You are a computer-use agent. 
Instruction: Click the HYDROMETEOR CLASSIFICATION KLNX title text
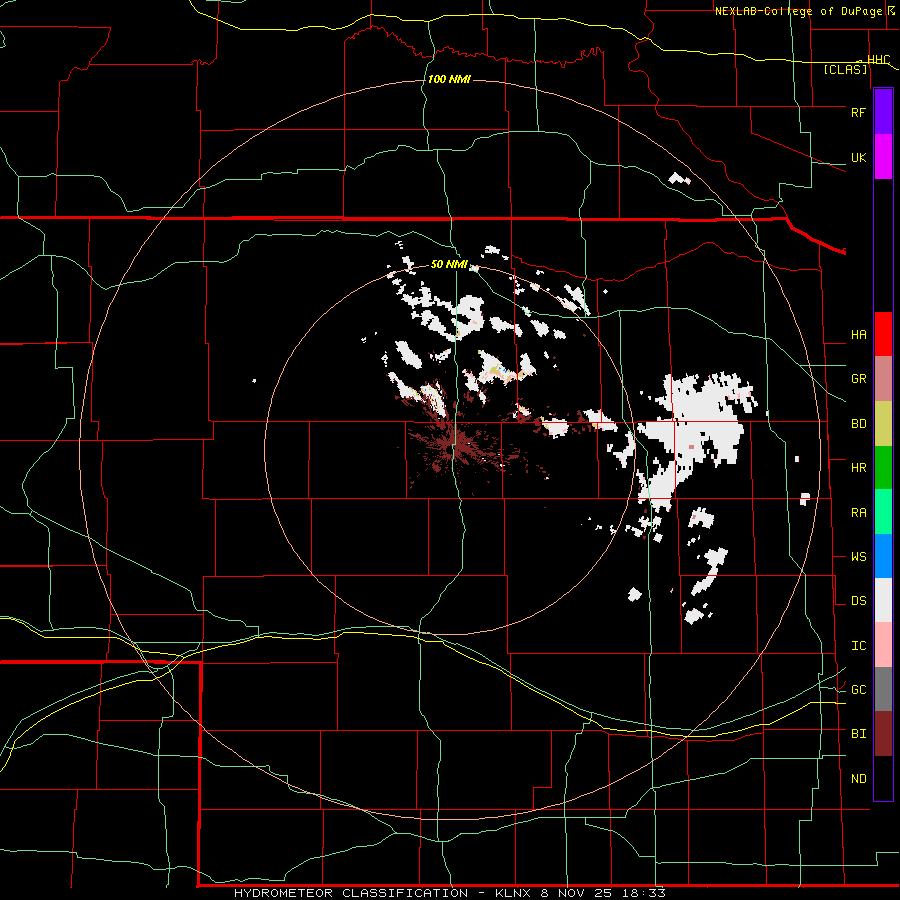[x=450, y=893]
